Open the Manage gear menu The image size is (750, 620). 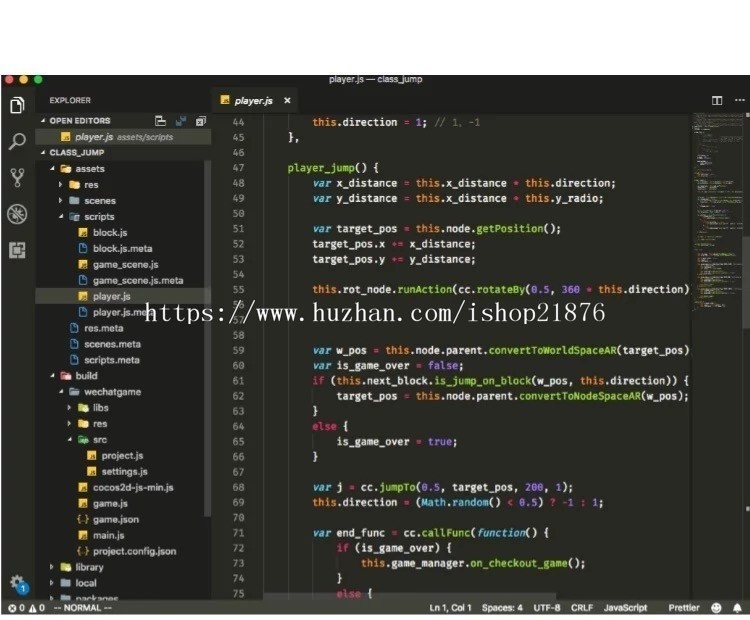click(x=18, y=583)
